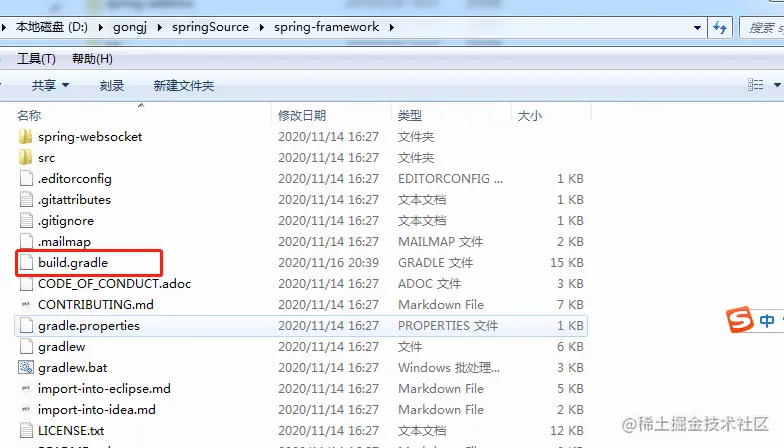Open the address bar history dropdown
This screenshot has width=784, height=448.
(x=697, y=28)
